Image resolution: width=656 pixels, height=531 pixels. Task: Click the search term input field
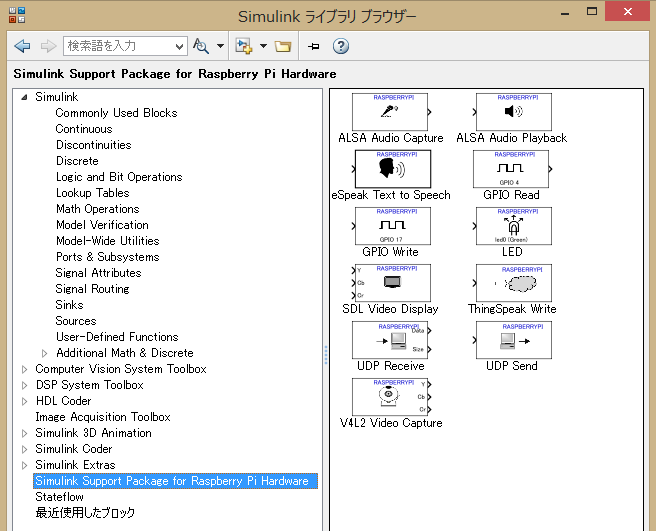(118, 46)
